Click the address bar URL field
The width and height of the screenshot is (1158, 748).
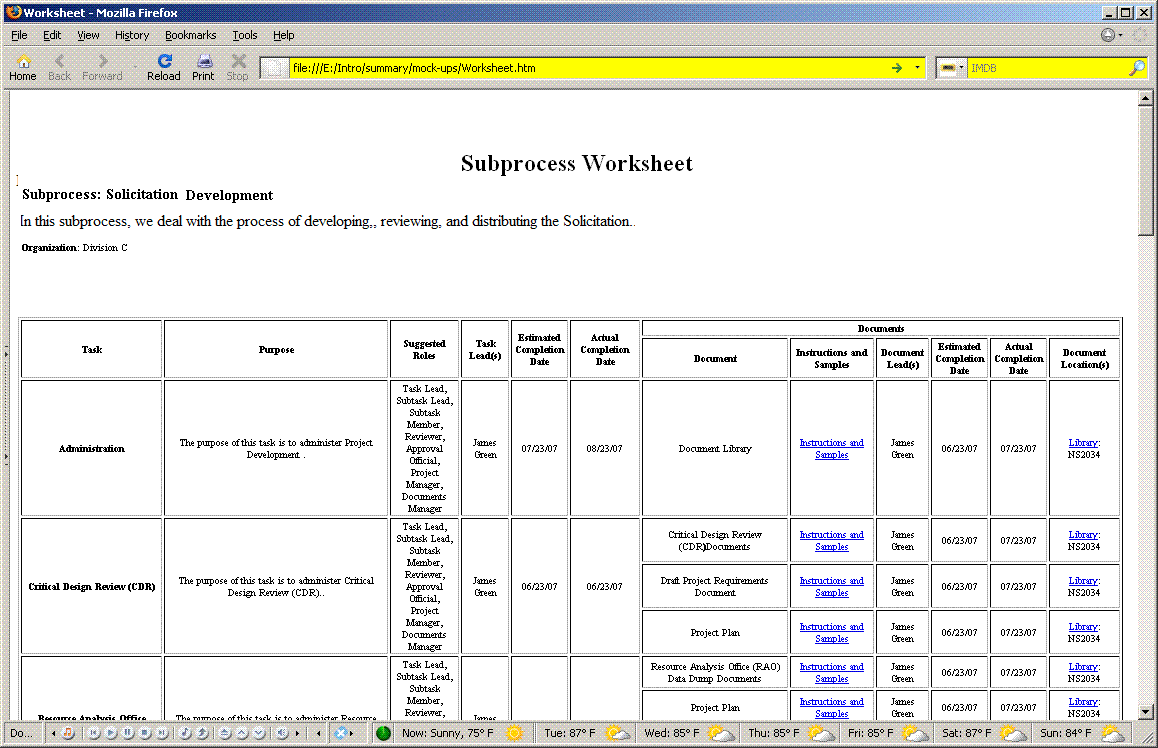click(587, 68)
